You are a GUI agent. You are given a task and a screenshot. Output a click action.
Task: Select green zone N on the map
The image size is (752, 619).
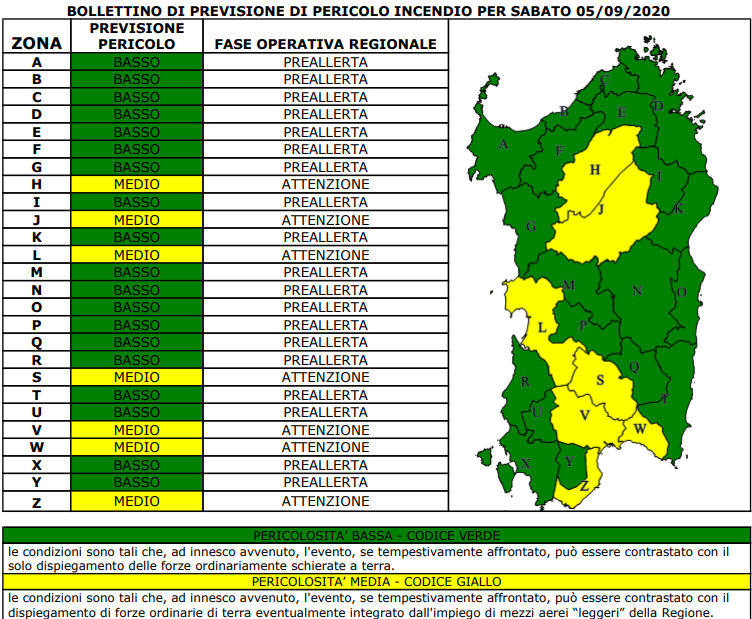coord(635,292)
